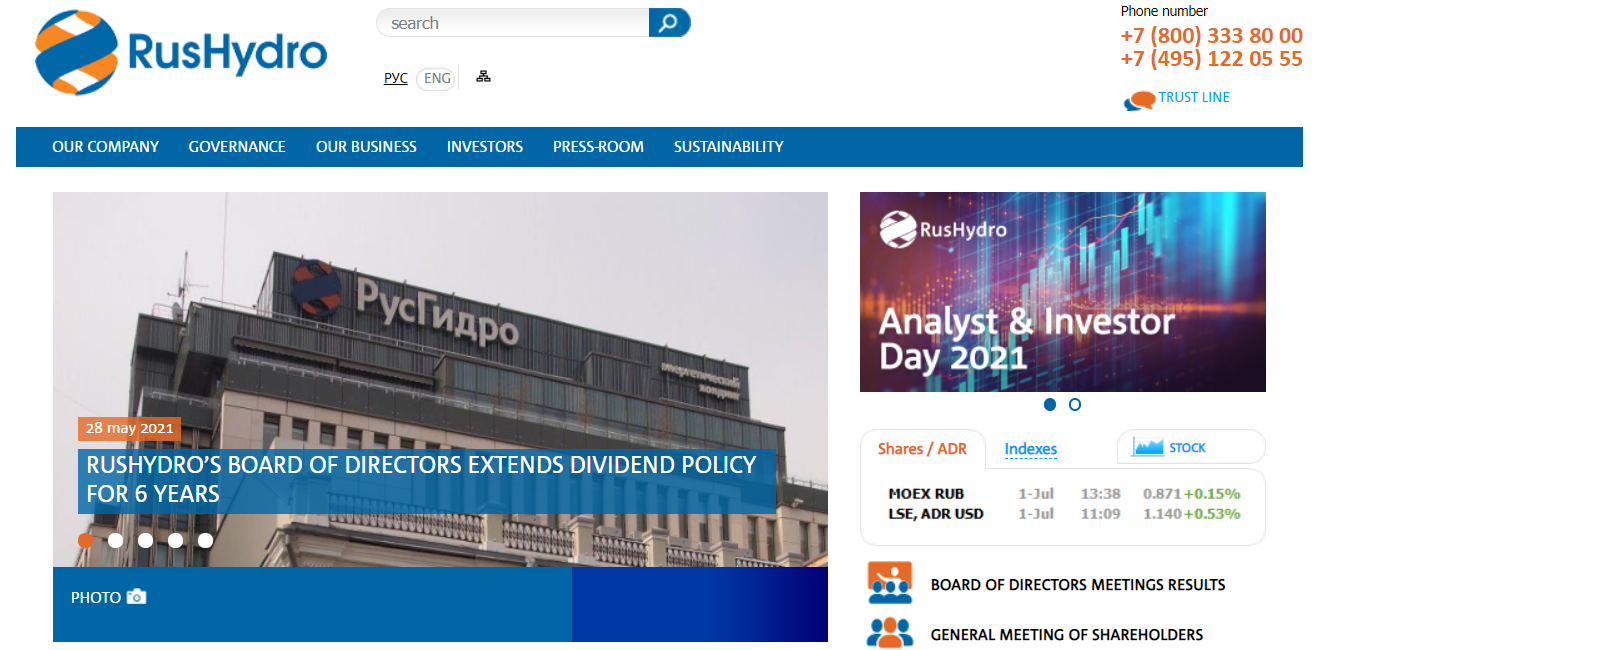
Task: Click the MOEX RUB quote row label
Action: [x=926, y=494]
